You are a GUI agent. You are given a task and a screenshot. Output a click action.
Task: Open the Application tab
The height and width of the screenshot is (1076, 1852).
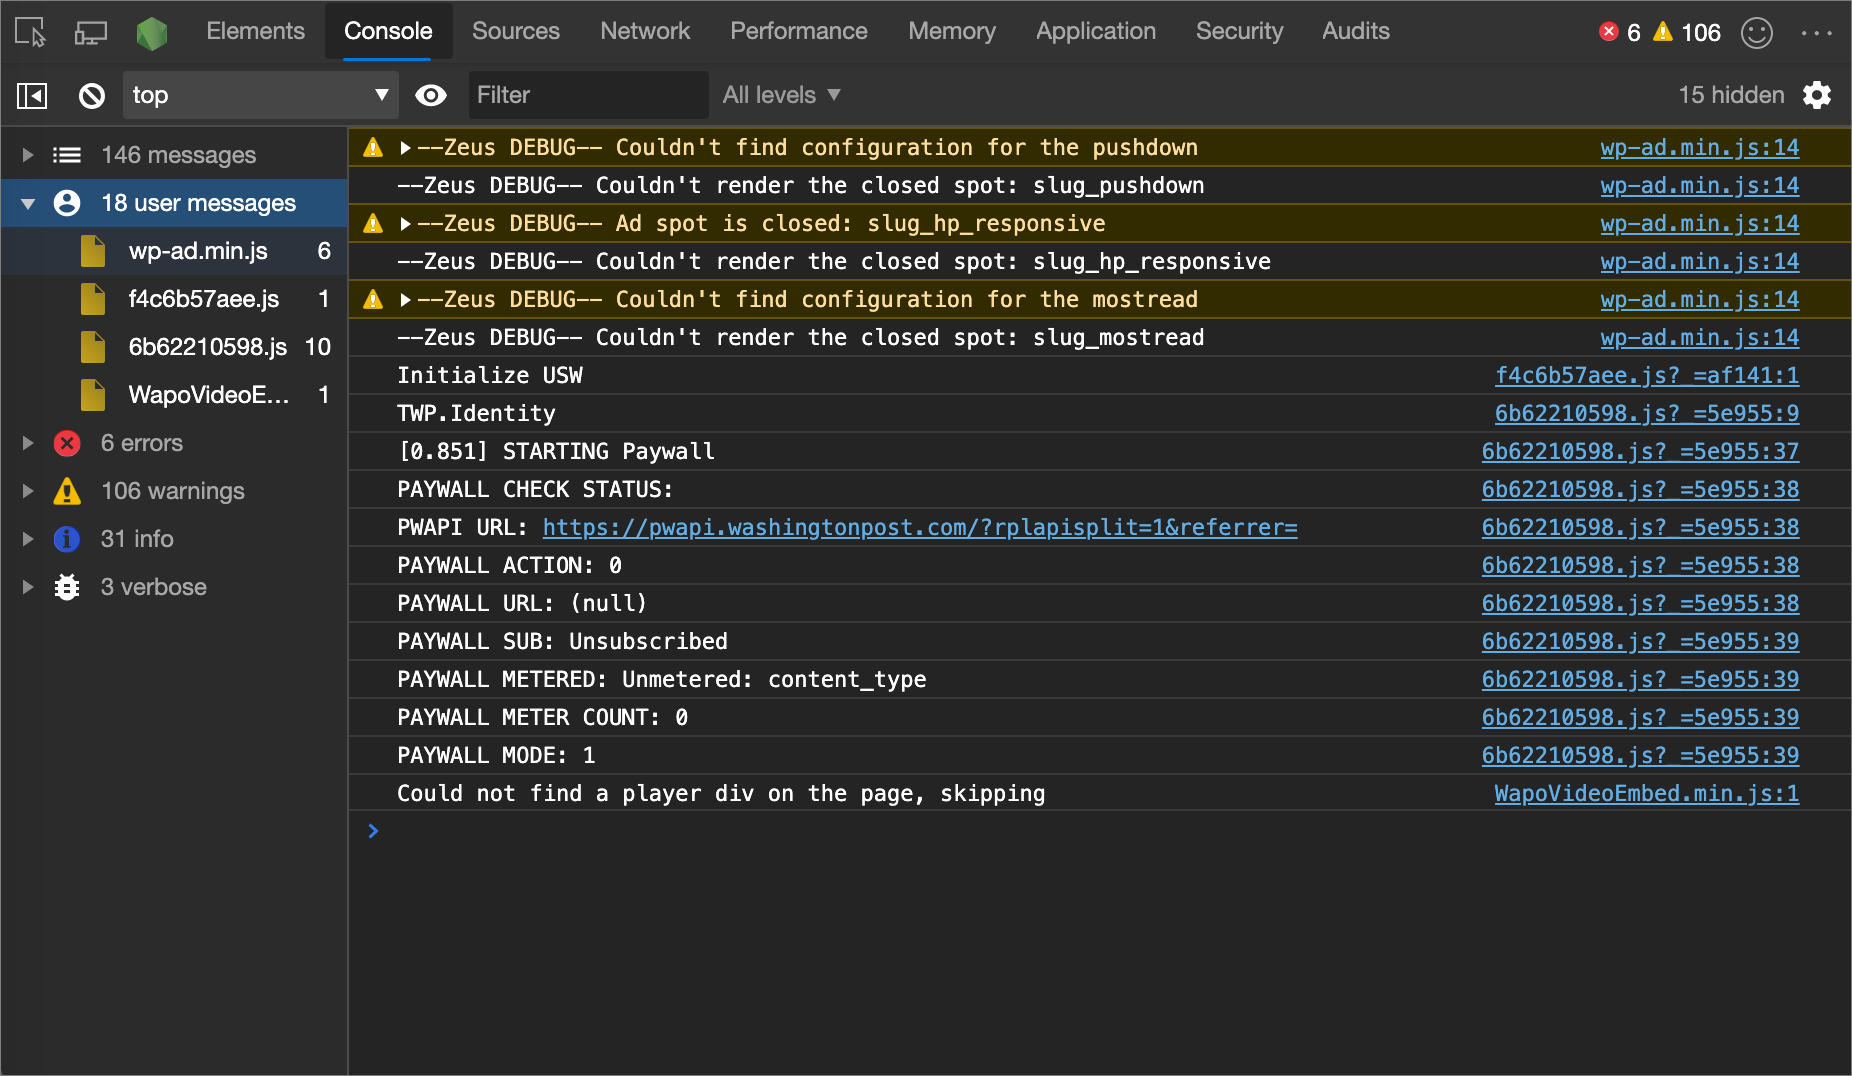pos(1096,31)
